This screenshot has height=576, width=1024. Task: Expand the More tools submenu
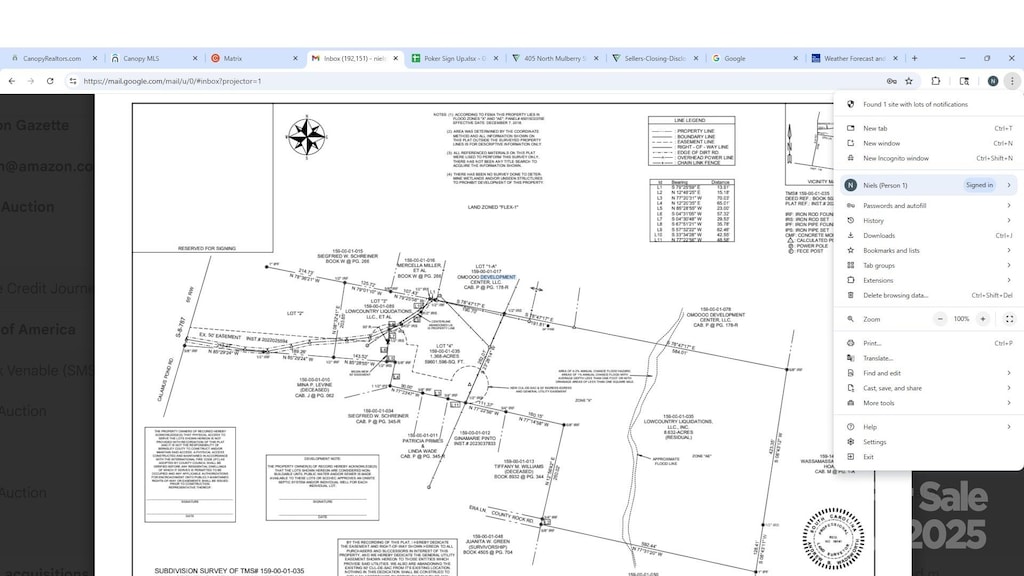pyautogui.click(x=929, y=404)
